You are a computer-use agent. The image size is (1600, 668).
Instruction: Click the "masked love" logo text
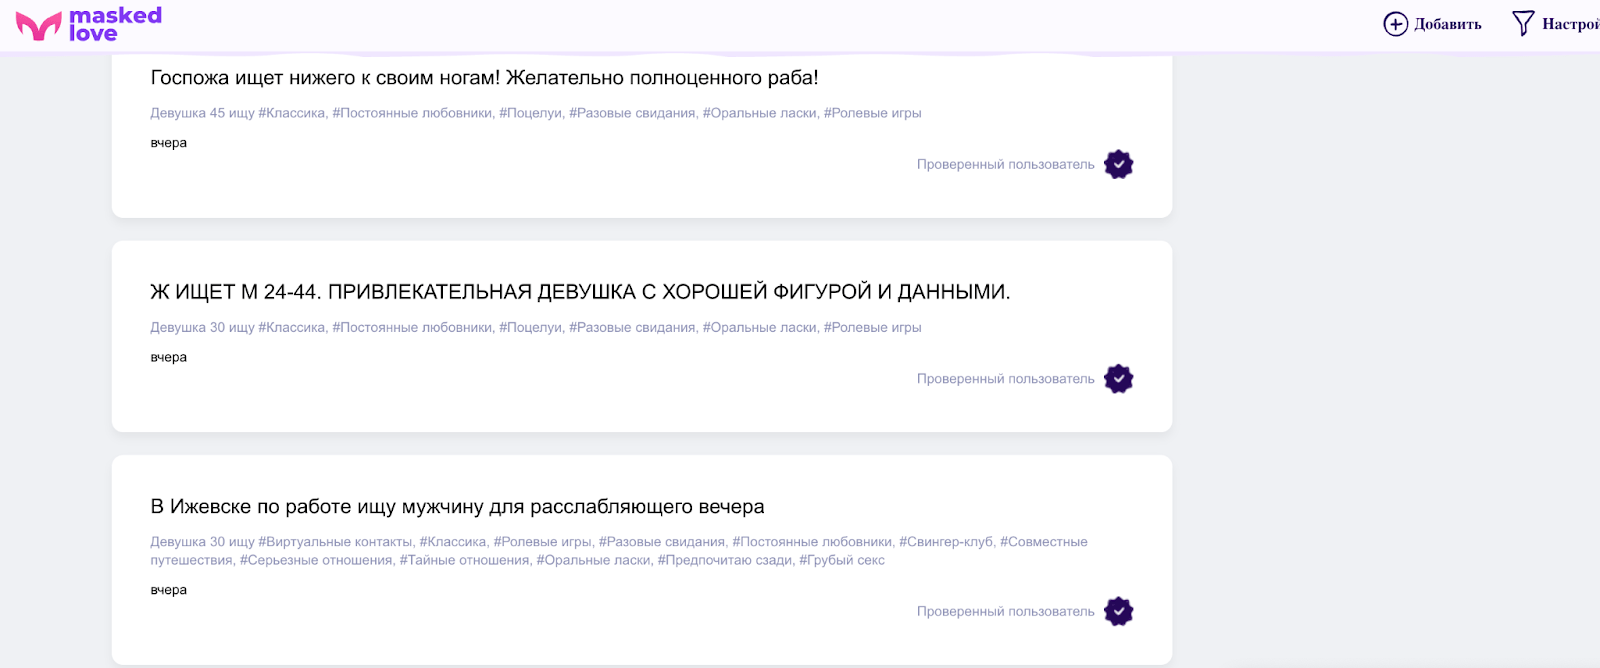[x=115, y=24]
